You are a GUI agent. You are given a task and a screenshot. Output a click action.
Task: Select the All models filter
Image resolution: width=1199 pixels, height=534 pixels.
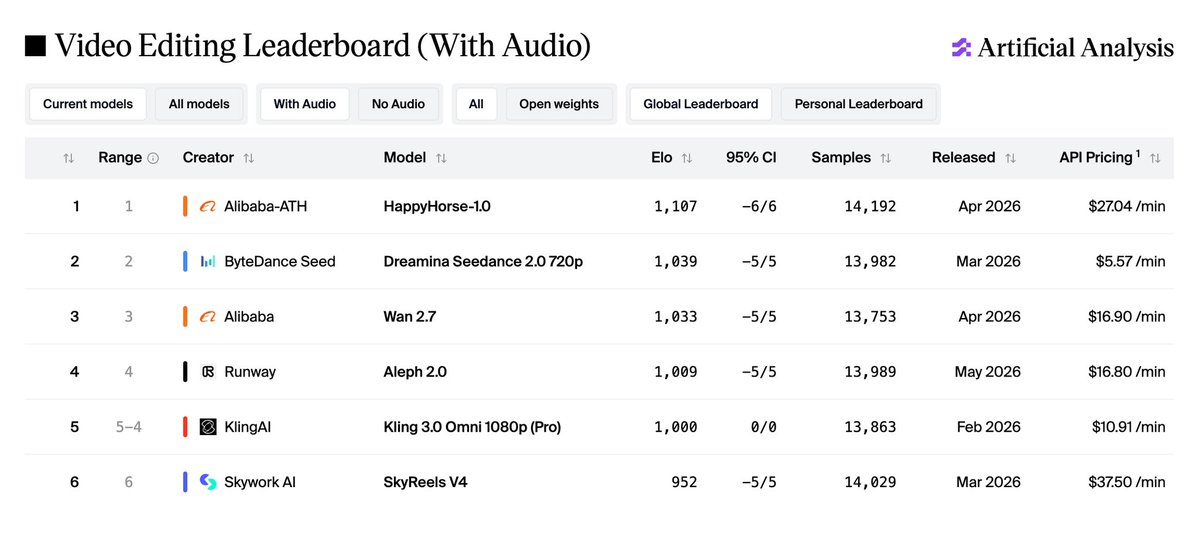(199, 104)
